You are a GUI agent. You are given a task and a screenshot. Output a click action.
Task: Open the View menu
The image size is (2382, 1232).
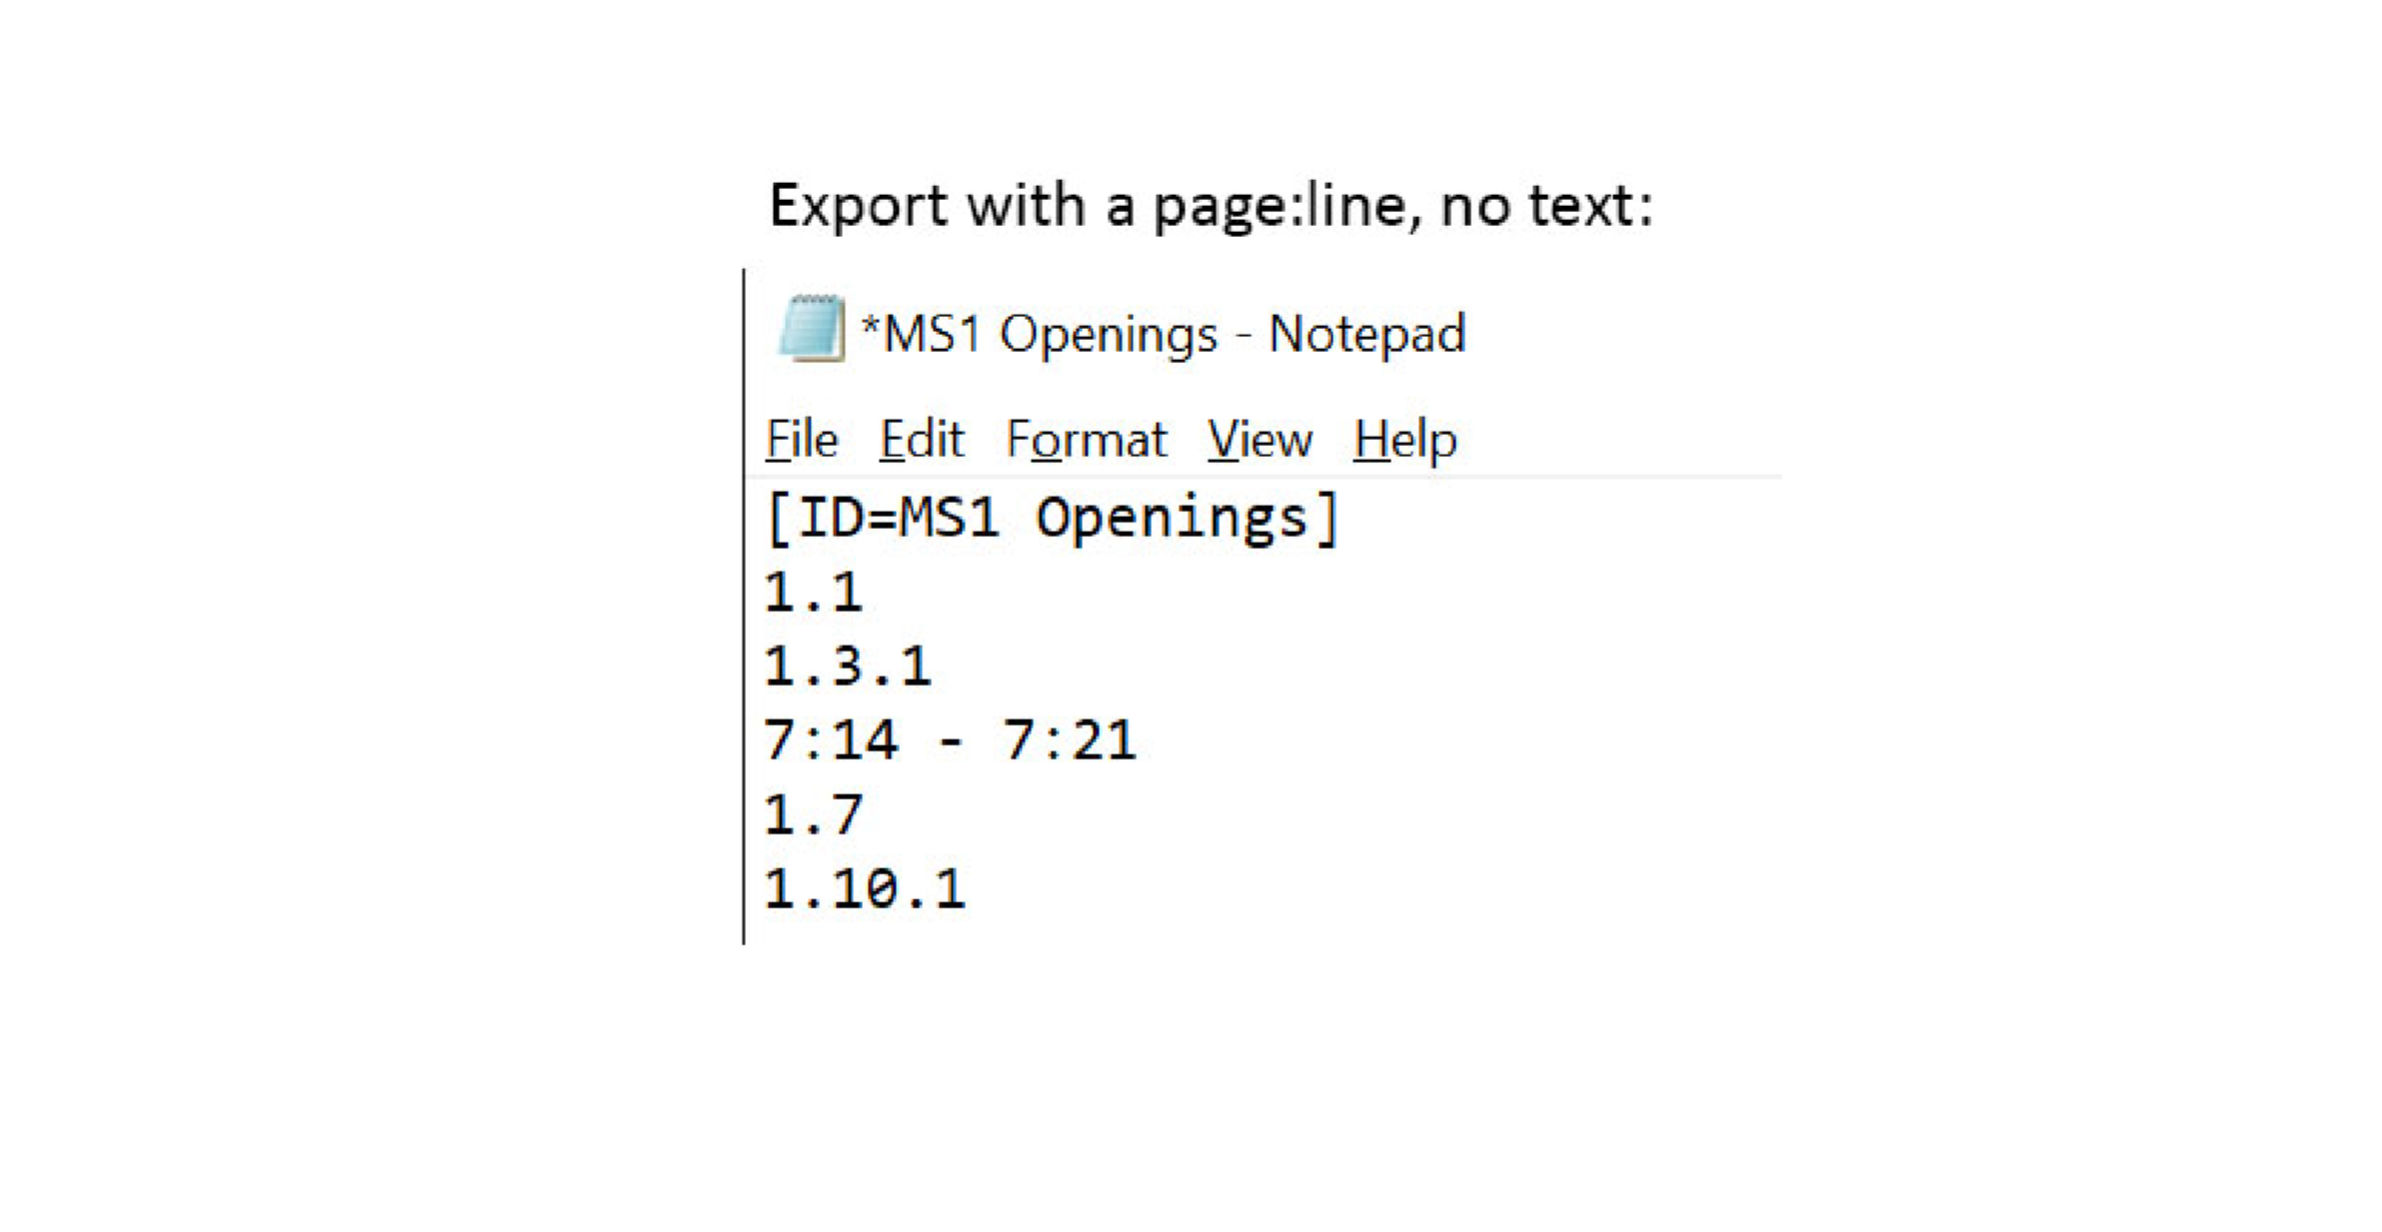(1259, 440)
